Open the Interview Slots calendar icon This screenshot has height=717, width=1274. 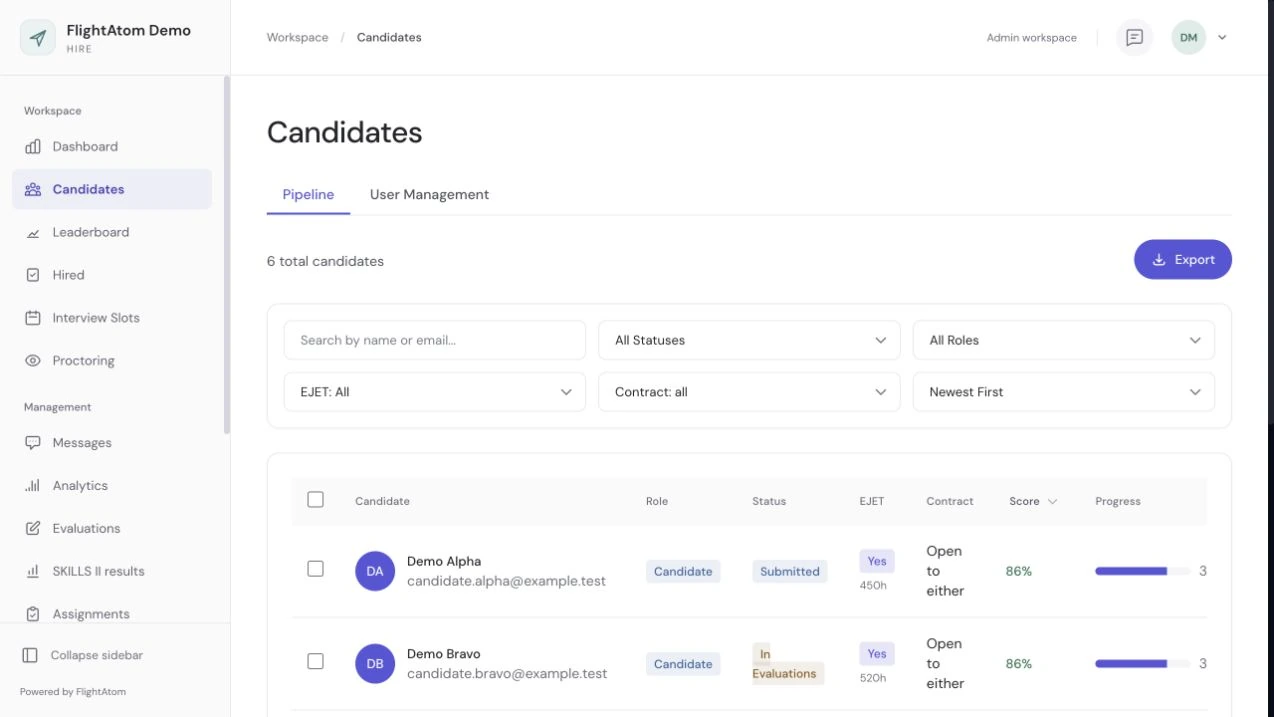[x=33, y=318]
